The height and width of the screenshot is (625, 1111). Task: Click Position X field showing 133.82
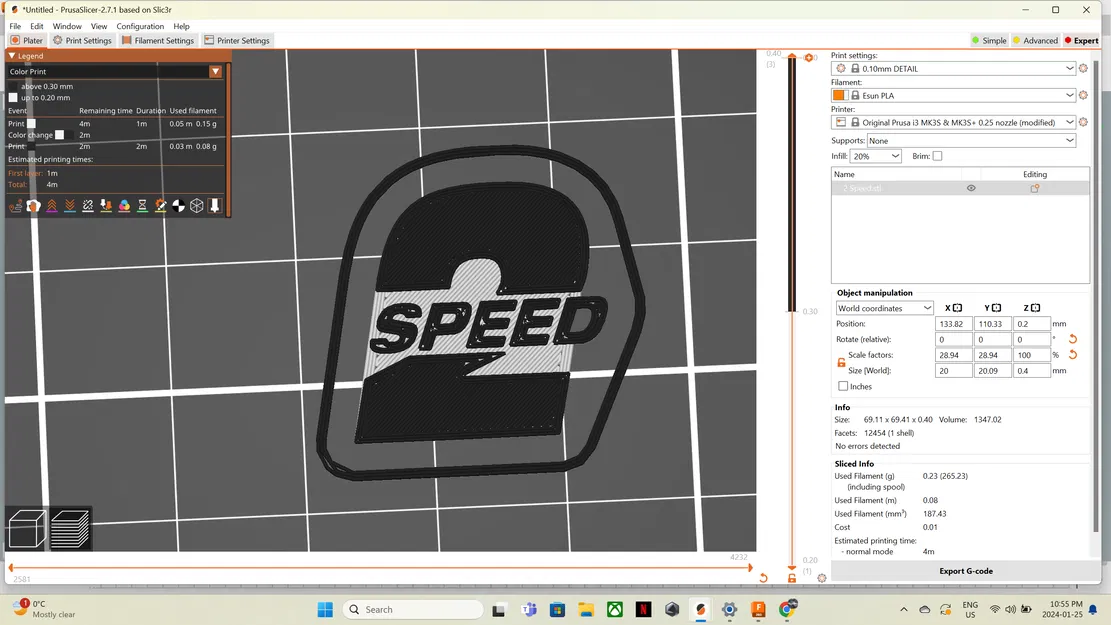[954, 324]
